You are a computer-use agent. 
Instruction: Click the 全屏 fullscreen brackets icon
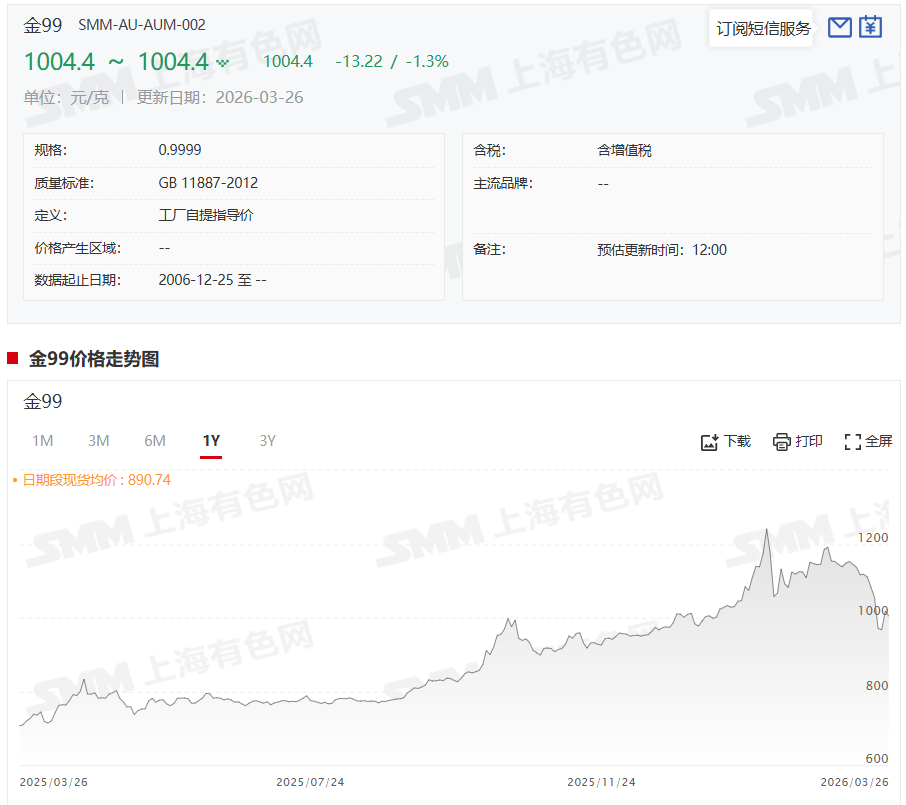(853, 442)
